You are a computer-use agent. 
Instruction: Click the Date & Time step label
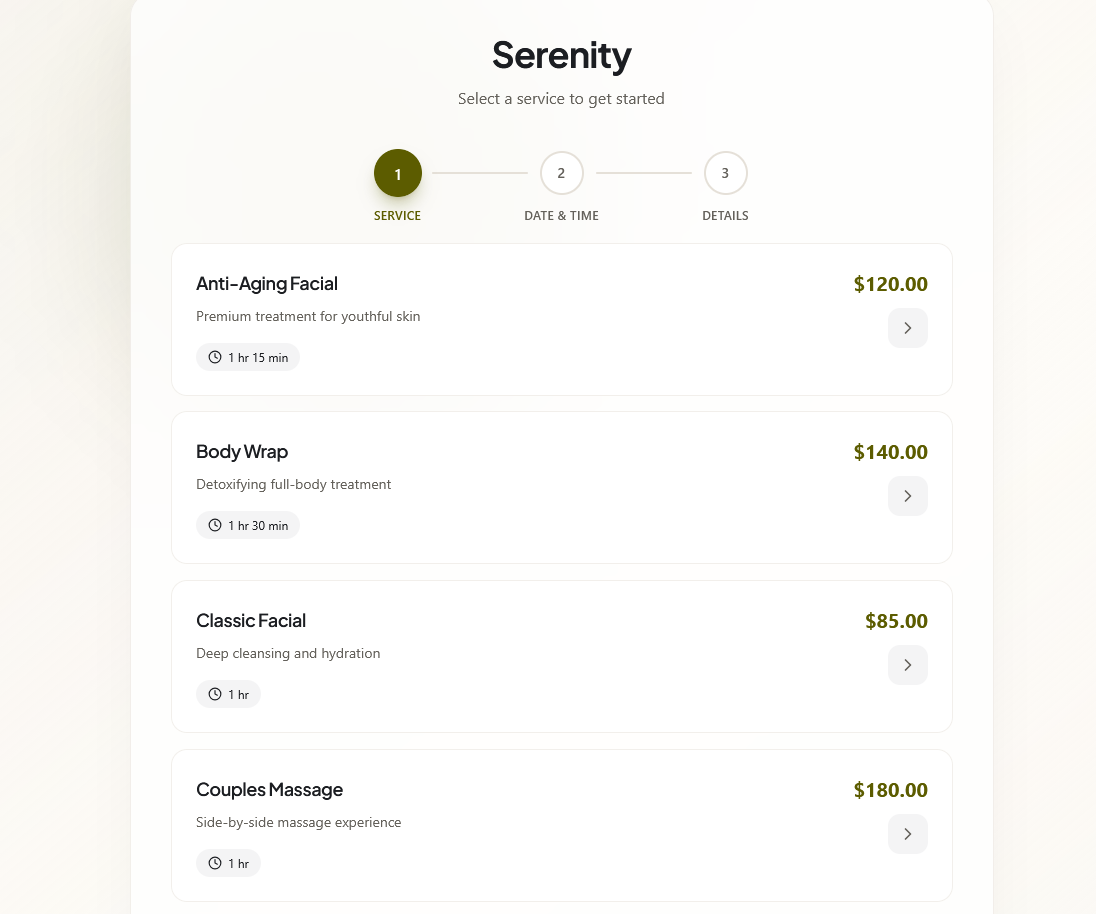pyautogui.click(x=561, y=216)
